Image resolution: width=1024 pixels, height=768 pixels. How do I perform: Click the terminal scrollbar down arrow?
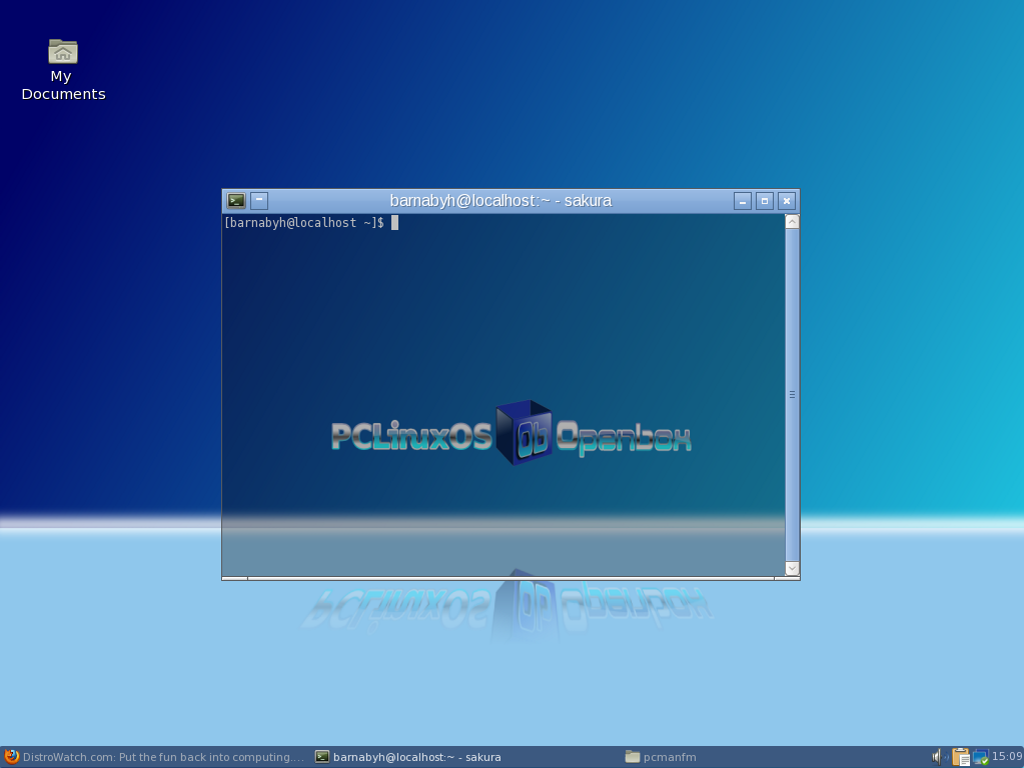click(792, 568)
